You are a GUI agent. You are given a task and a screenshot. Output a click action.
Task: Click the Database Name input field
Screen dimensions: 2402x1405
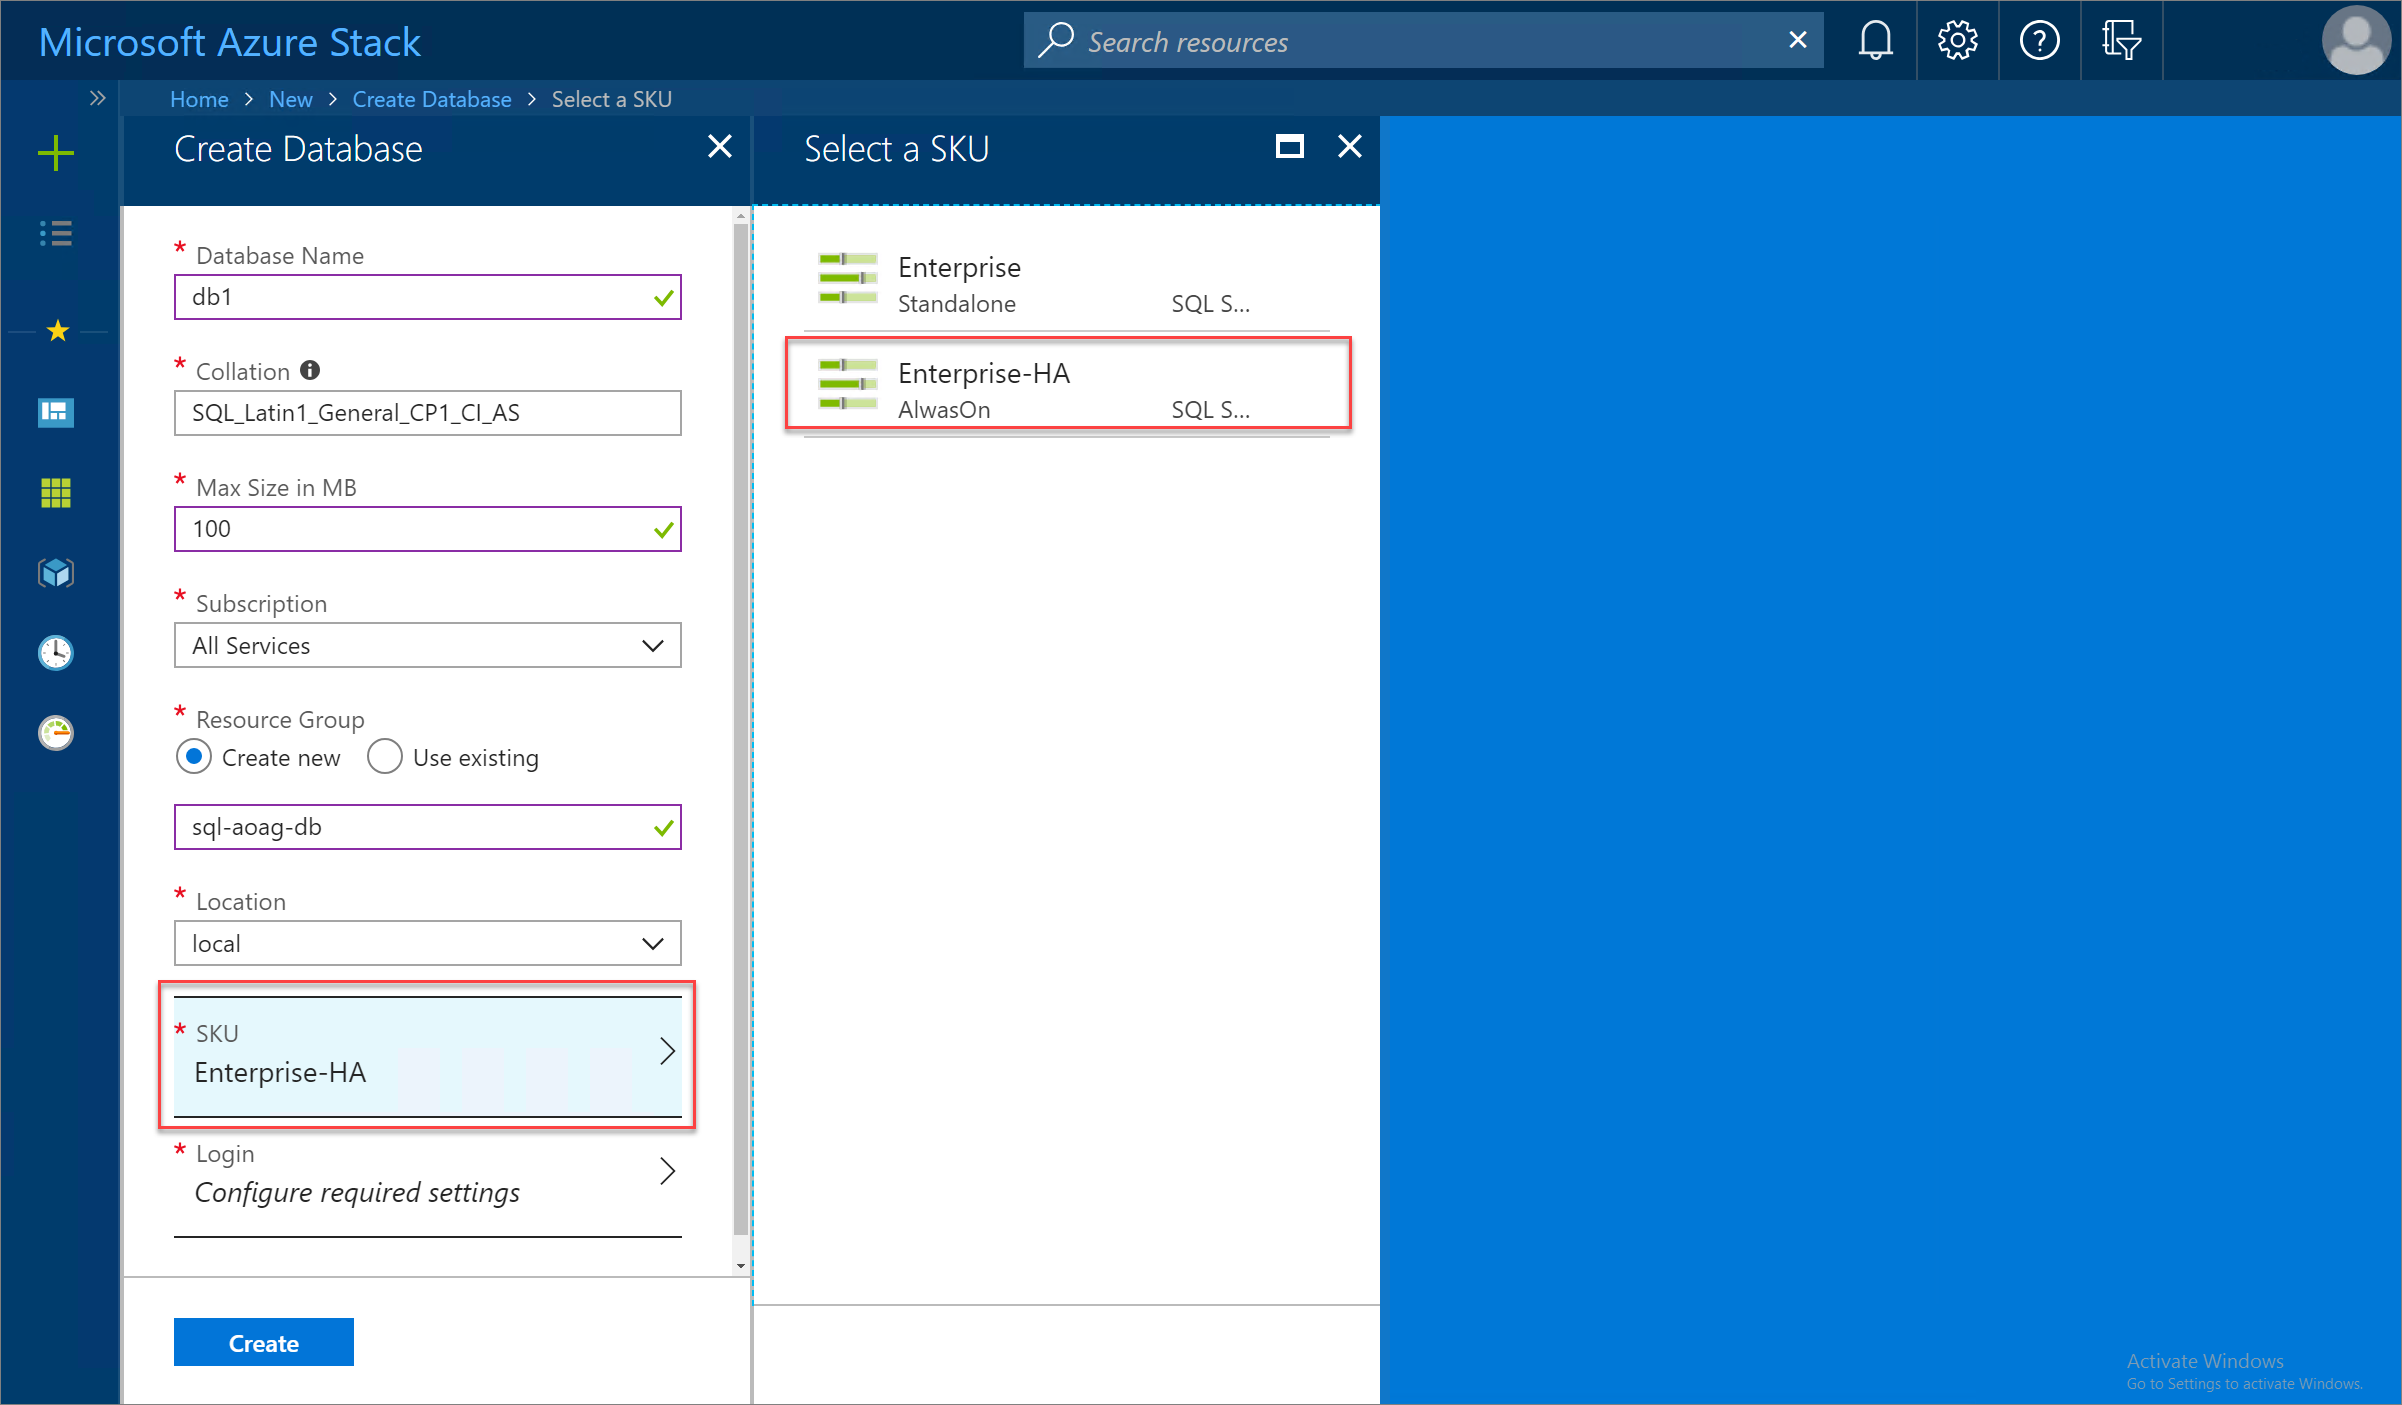[x=427, y=296]
